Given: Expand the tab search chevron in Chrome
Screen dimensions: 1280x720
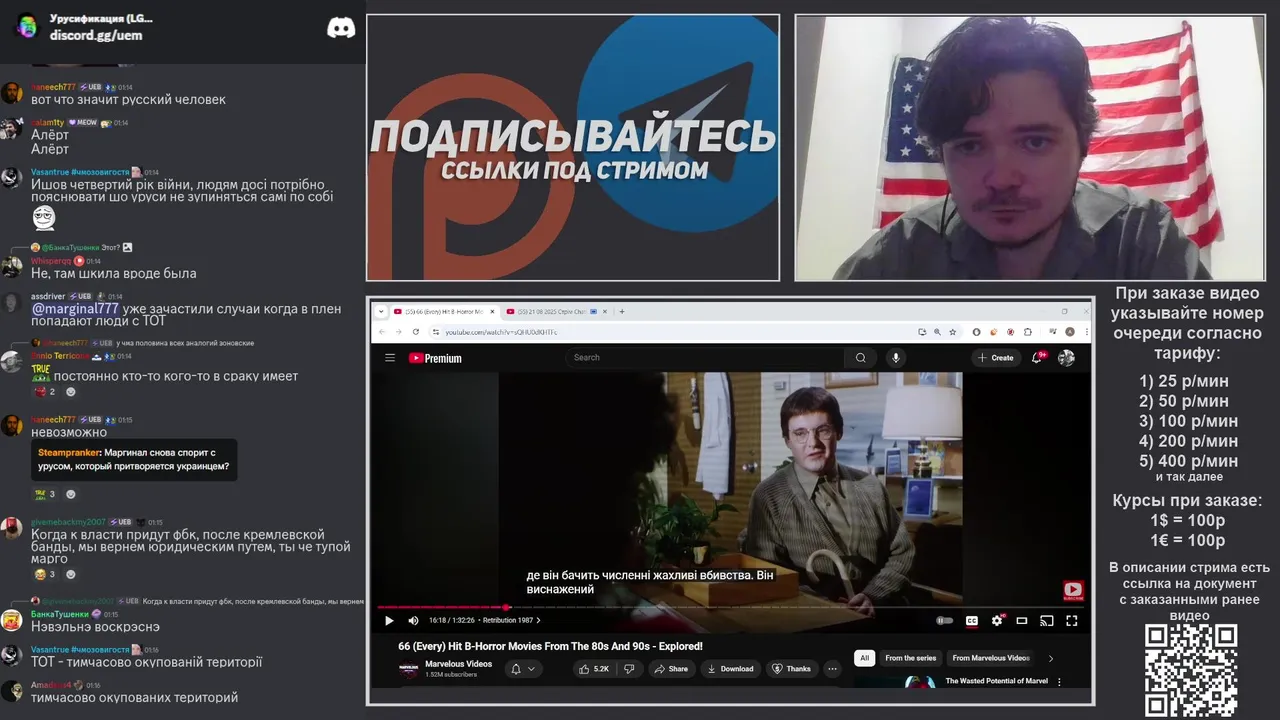Looking at the screenshot, I should pyautogui.click(x=381, y=311).
